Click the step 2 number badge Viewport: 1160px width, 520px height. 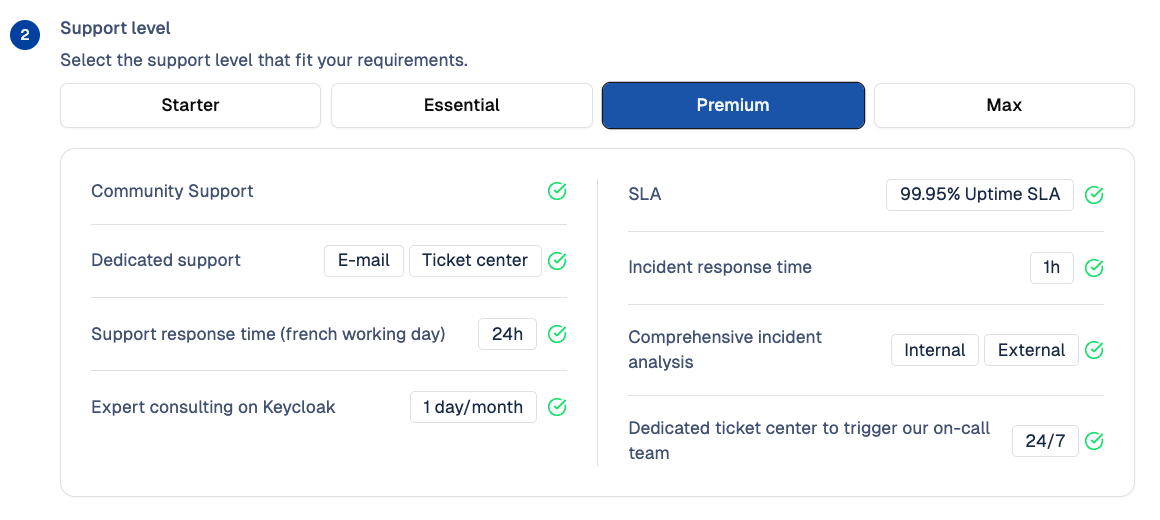24,36
